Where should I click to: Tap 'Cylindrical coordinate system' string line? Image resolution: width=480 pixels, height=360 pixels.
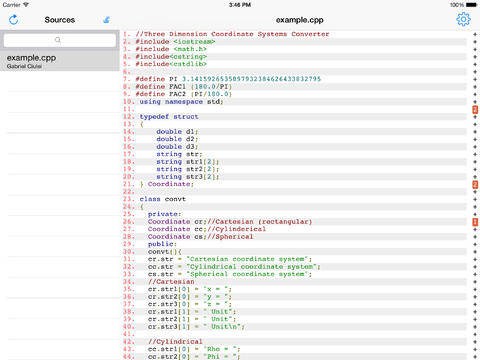(x=234, y=267)
